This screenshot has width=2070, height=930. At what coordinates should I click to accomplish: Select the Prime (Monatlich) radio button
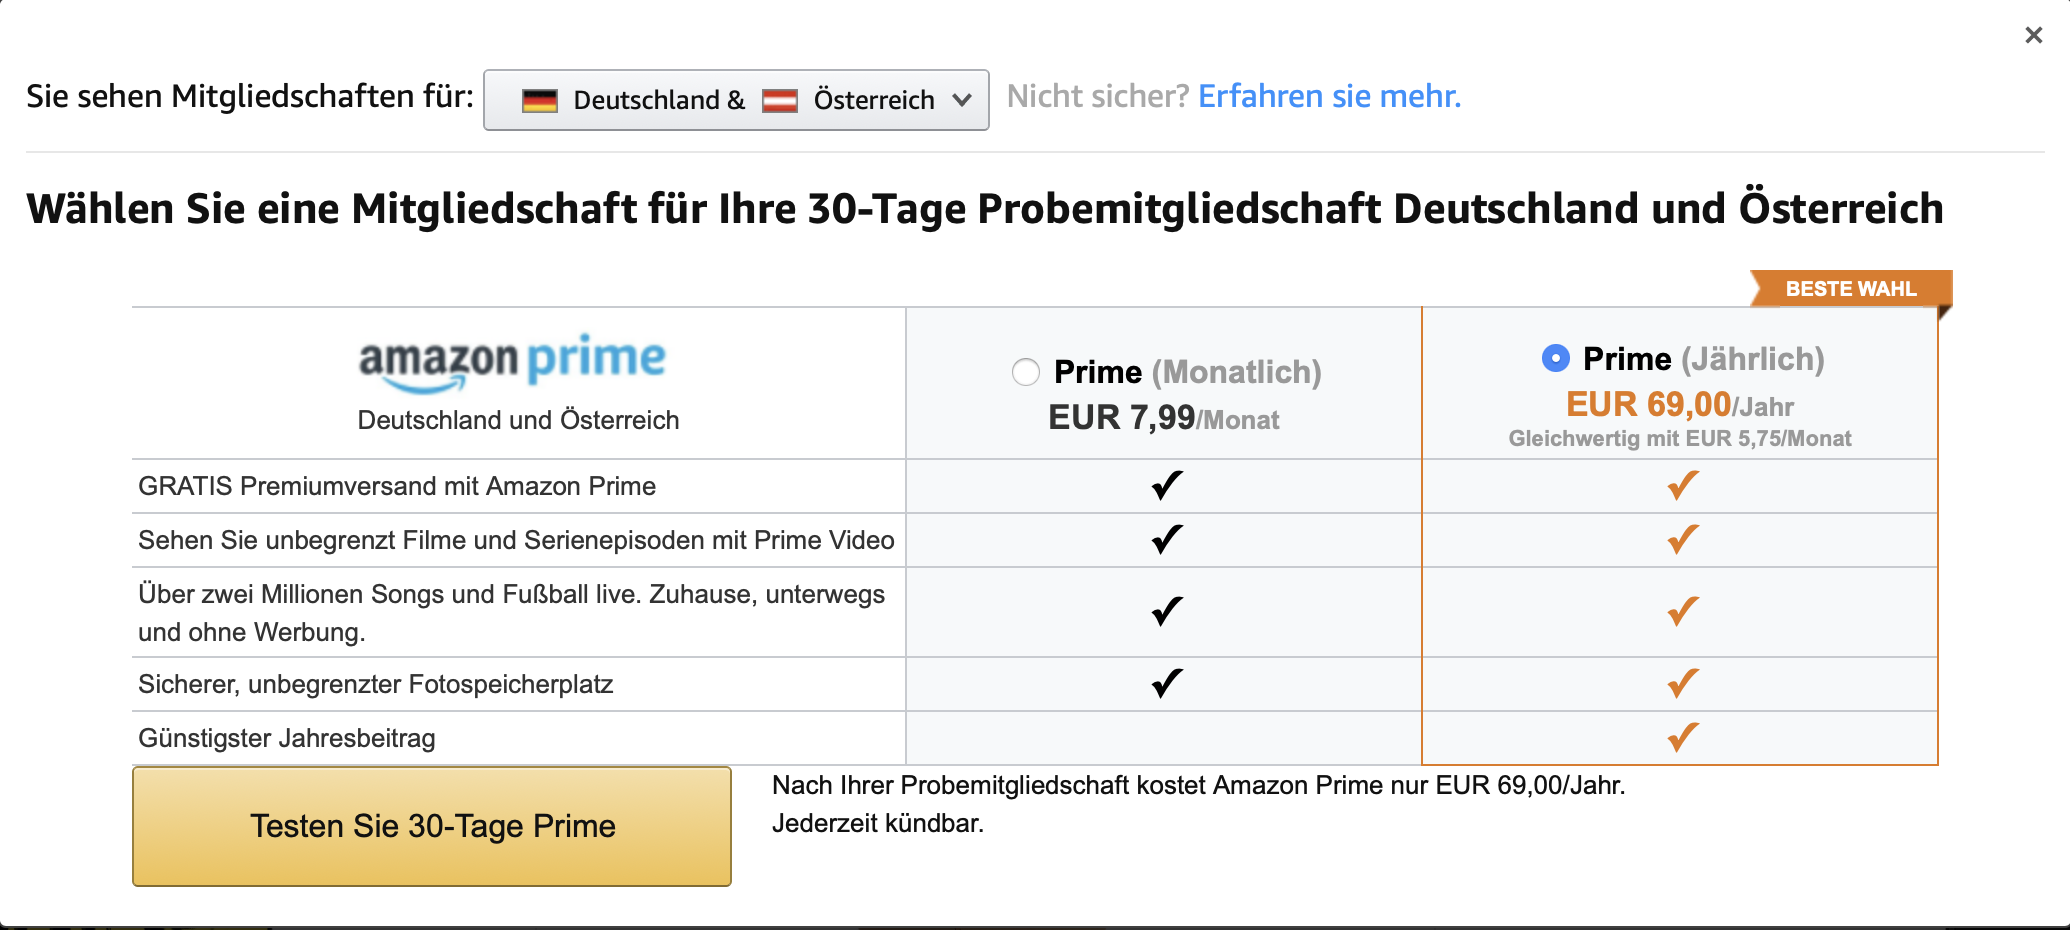1025,371
